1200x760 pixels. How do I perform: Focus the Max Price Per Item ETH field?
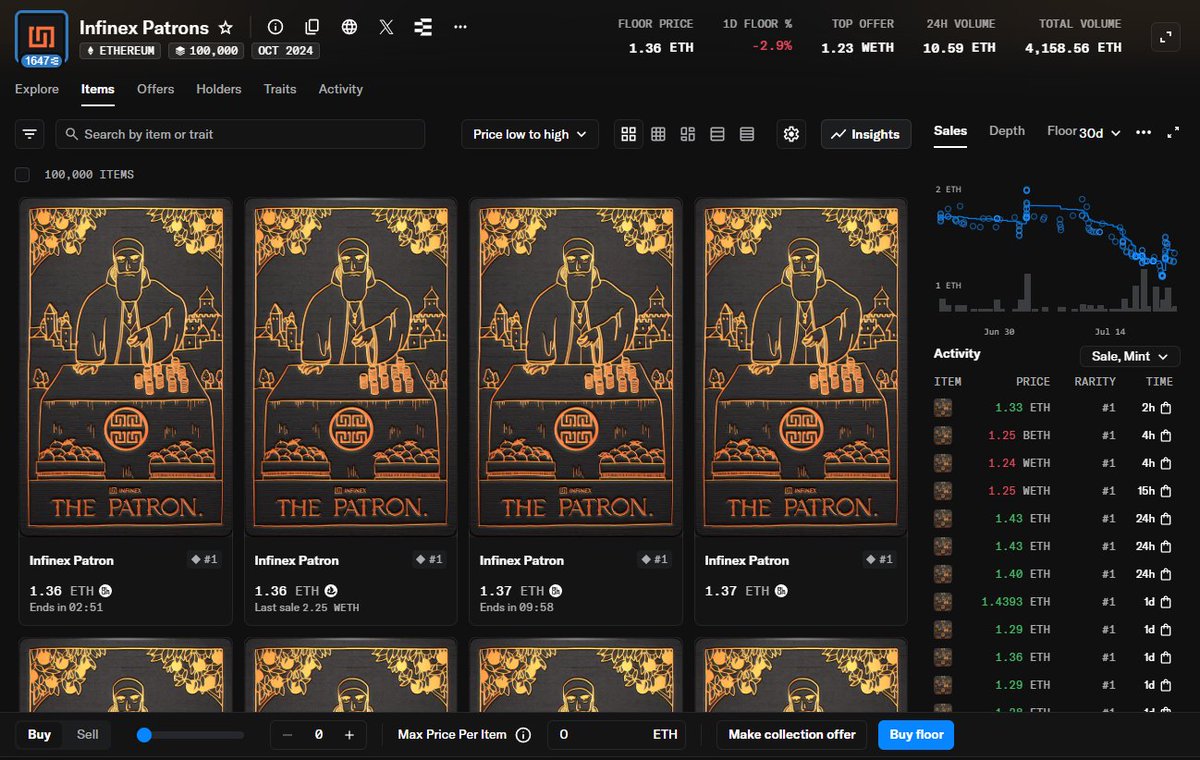pyautogui.click(x=617, y=735)
